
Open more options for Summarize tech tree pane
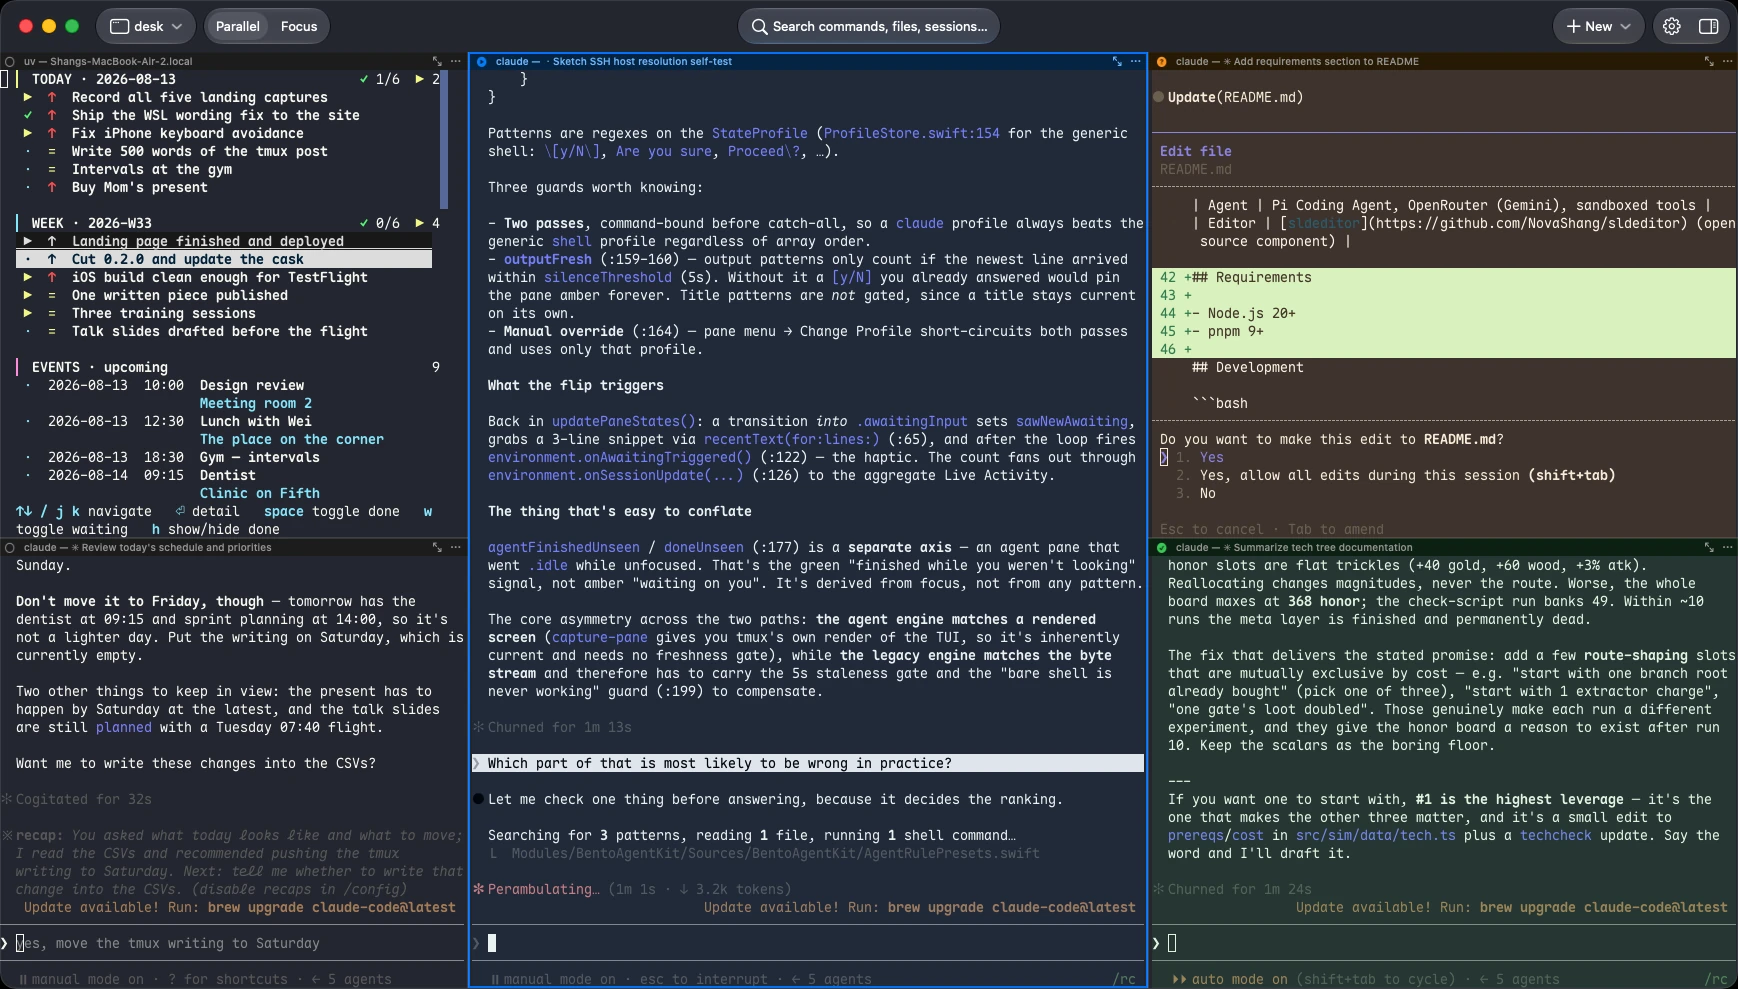click(1727, 547)
